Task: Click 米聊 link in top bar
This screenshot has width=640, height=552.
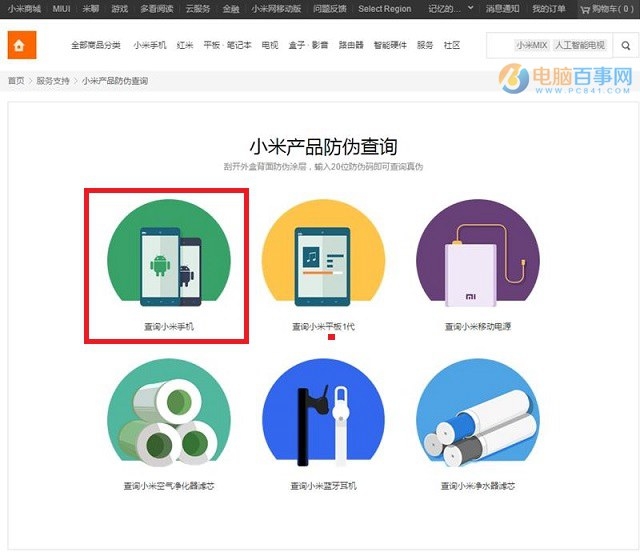Action: coord(91,9)
